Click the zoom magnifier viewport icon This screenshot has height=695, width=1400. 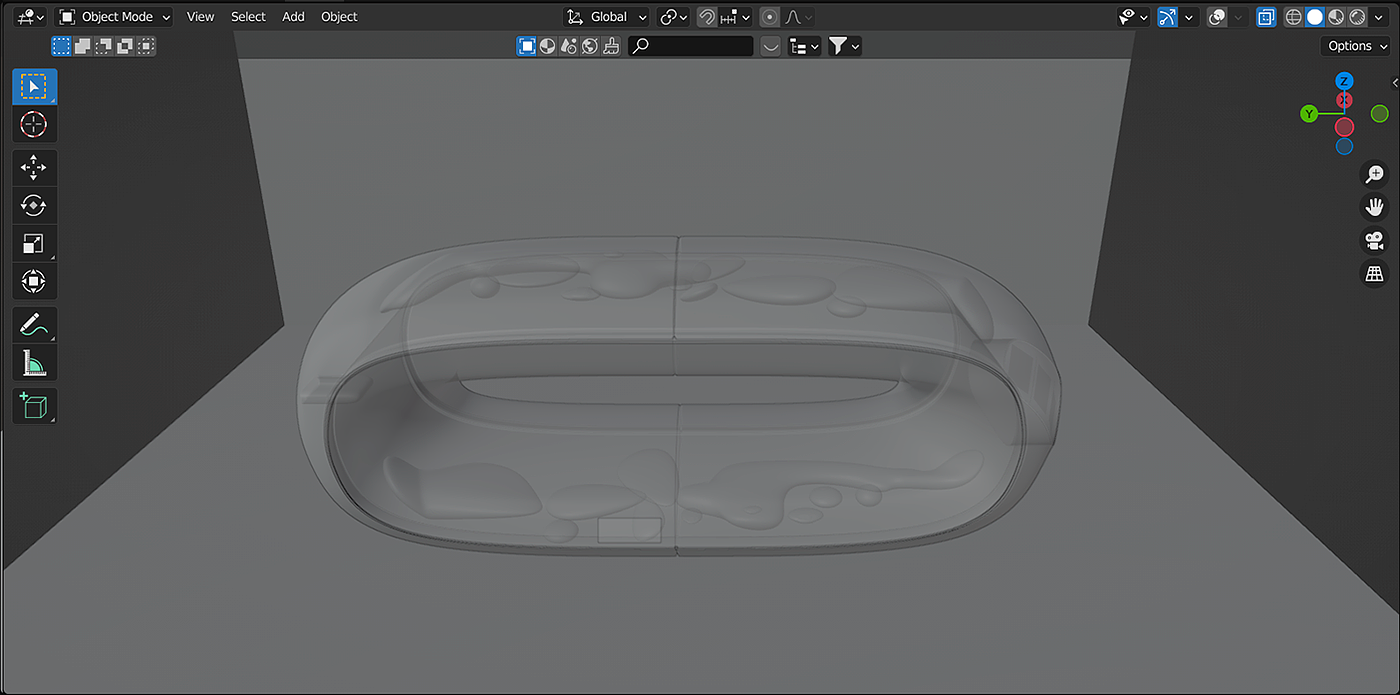click(x=1375, y=174)
